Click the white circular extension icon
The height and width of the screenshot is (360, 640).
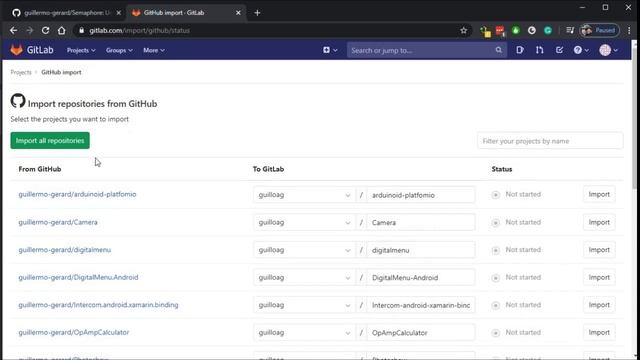coord(531,30)
